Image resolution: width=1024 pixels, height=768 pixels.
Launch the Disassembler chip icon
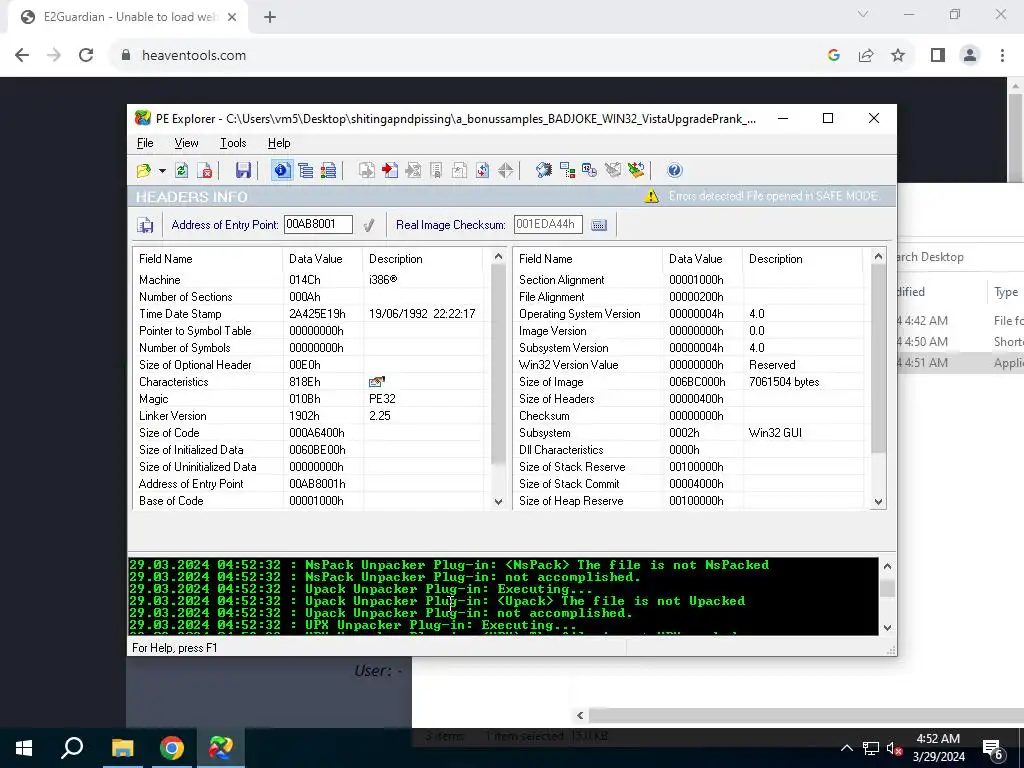click(x=543, y=170)
